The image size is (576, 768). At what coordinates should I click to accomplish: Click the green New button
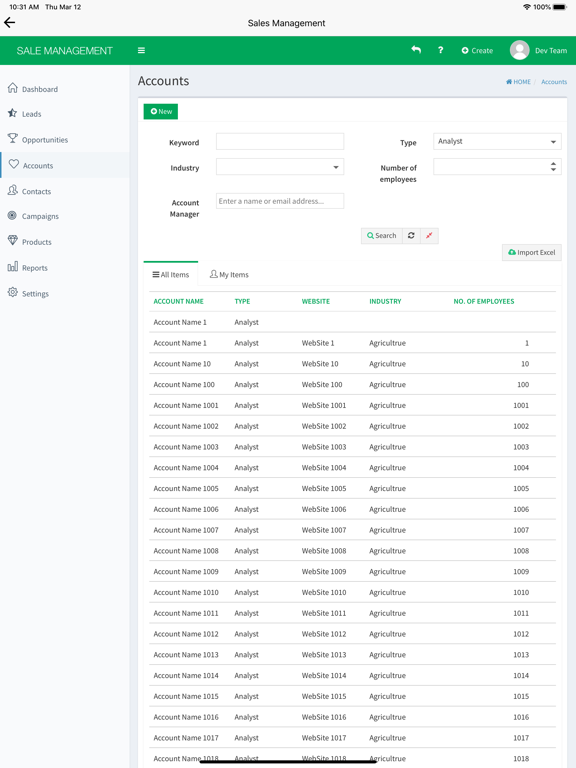(161, 112)
